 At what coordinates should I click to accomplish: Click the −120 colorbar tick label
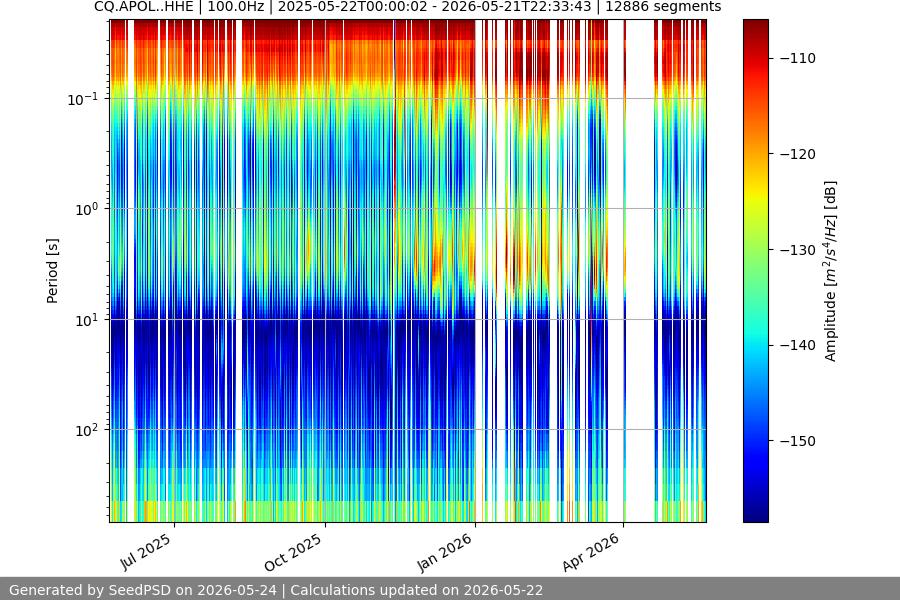point(798,154)
